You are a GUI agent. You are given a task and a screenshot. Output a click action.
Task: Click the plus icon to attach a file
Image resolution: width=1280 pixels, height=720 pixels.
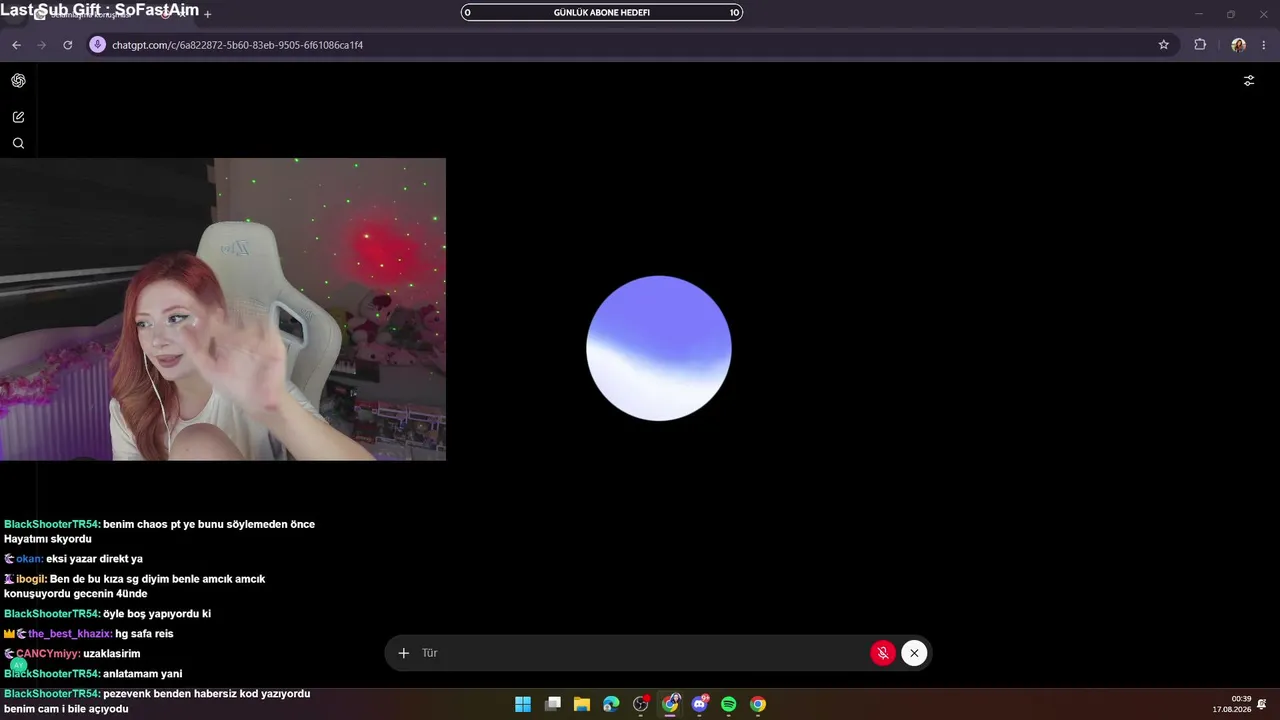404,653
